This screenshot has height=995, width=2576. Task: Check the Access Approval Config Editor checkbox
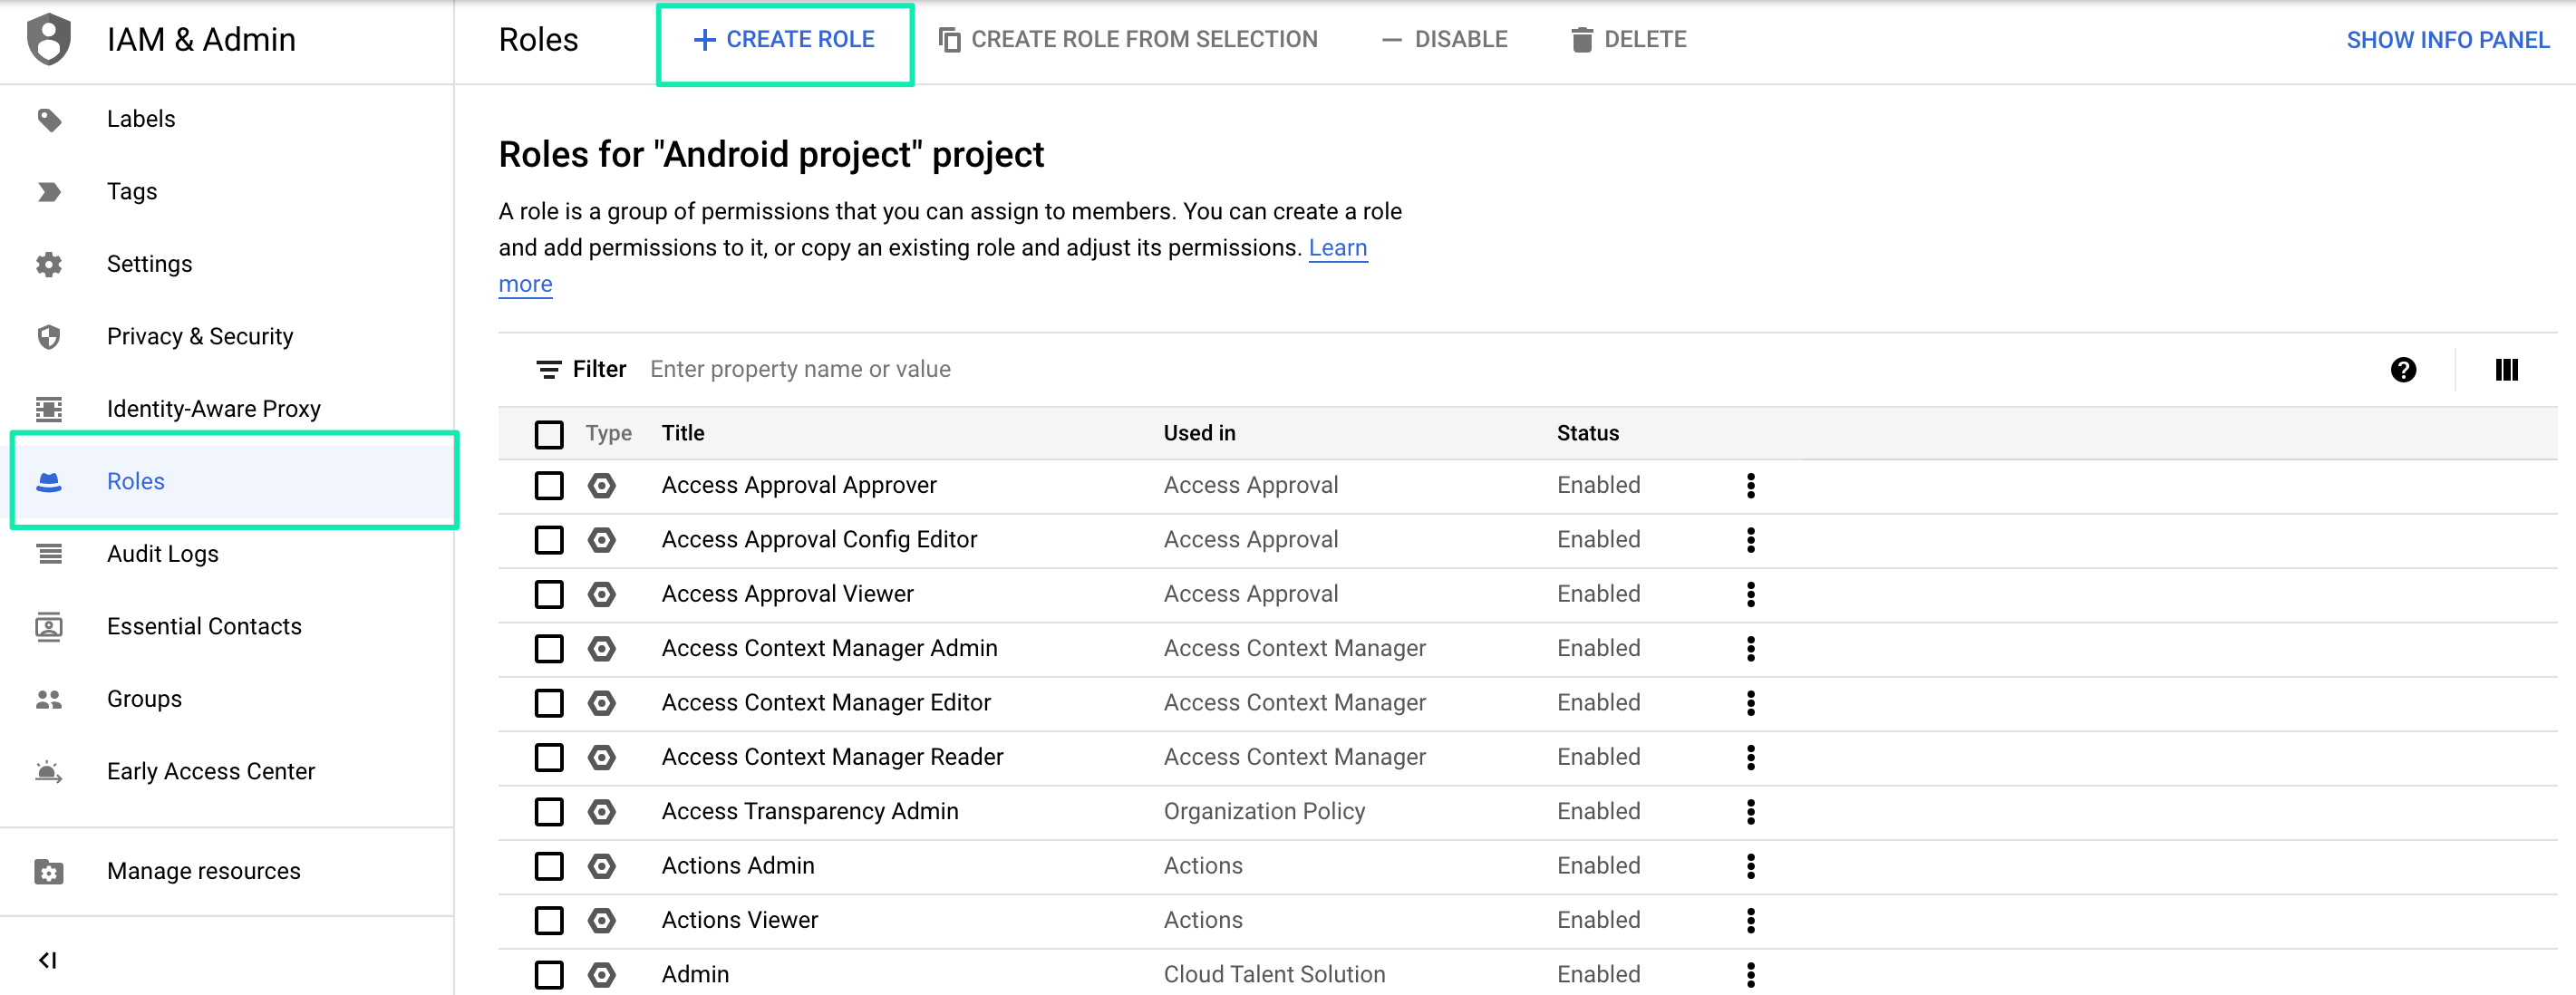pyautogui.click(x=549, y=541)
